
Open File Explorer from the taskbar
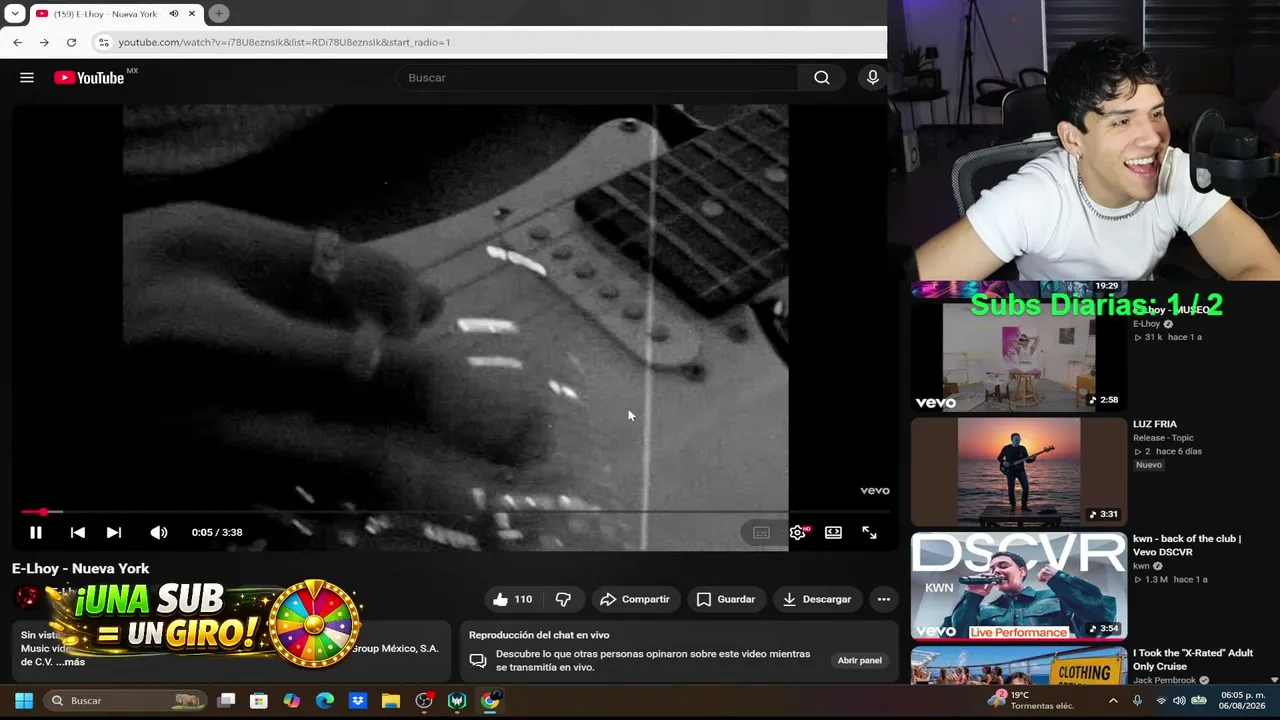391,701
